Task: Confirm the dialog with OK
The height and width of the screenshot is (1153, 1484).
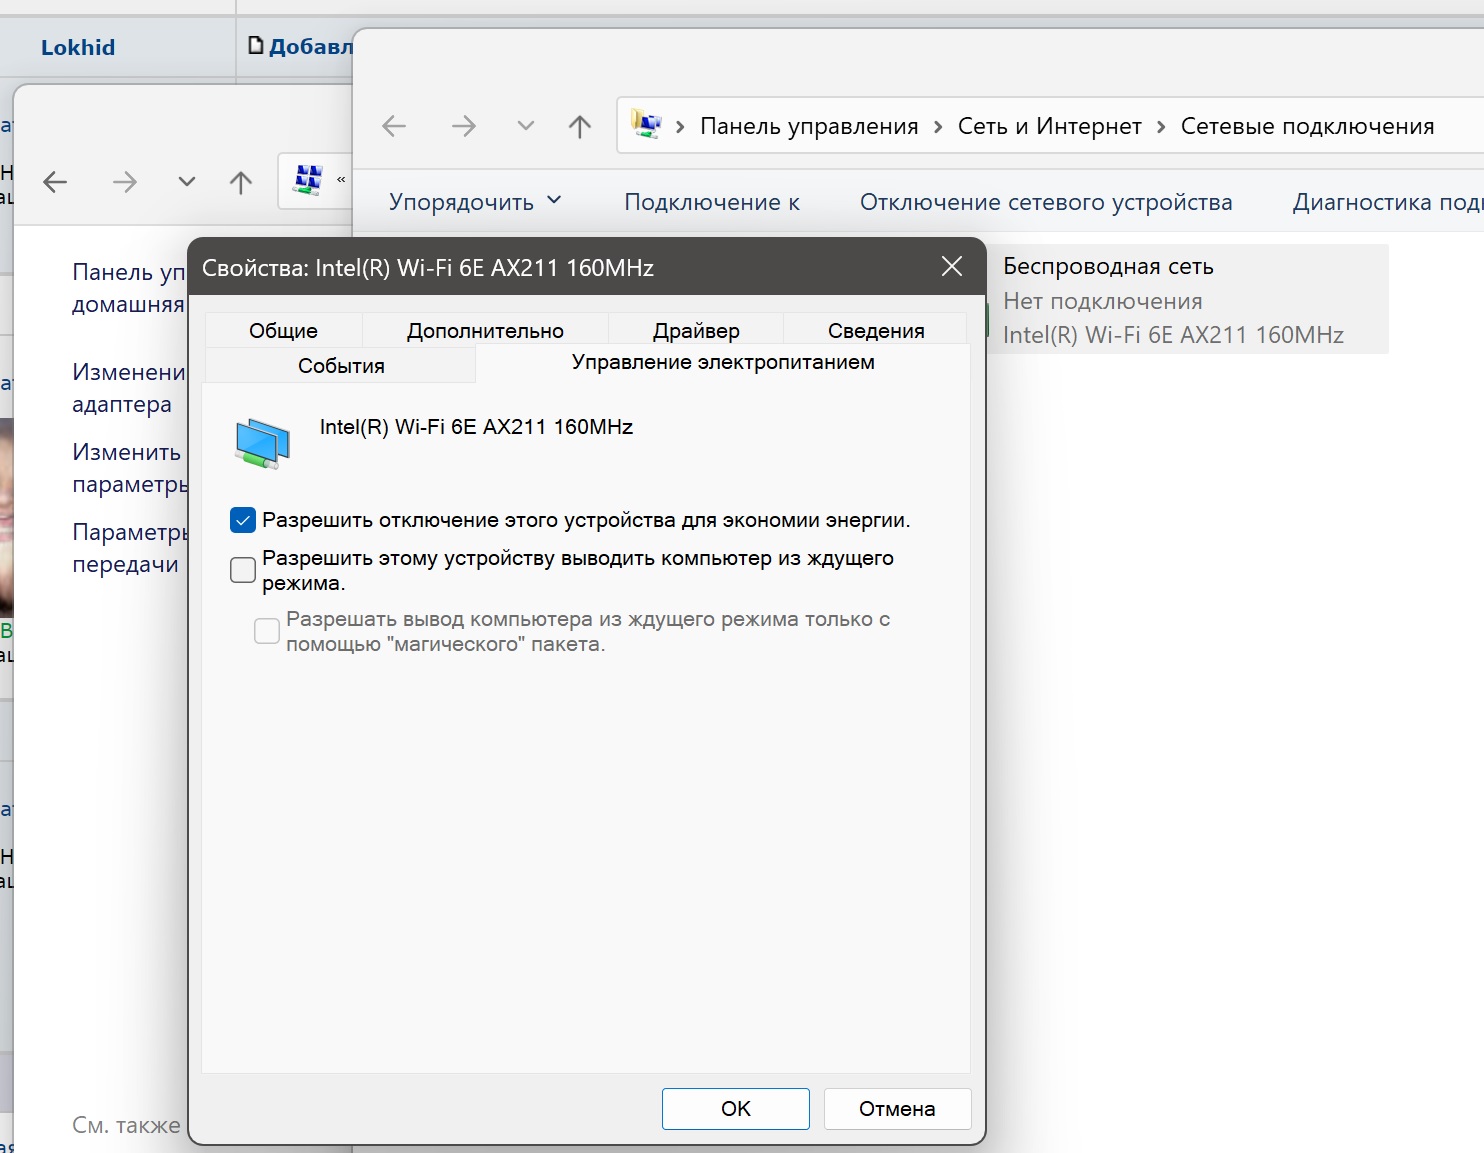Action: (736, 1109)
